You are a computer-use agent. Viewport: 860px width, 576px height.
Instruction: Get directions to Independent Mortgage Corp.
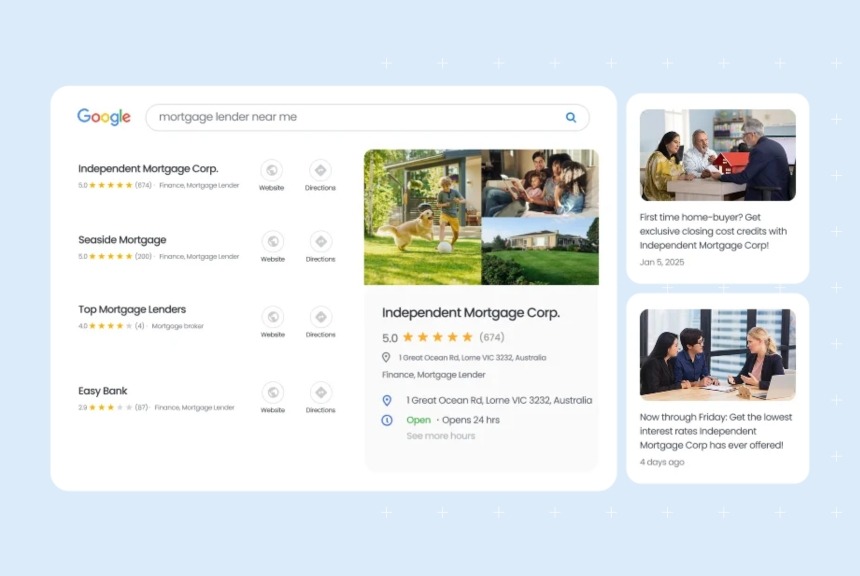click(x=320, y=170)
